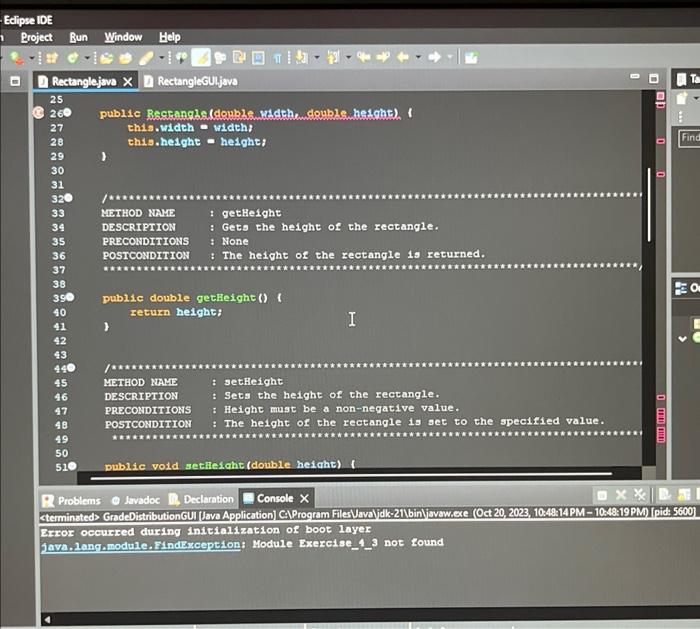Click the New Task icon in Task List
The height and width of the screenshot is (629, 700).
[x=682, y=99]
